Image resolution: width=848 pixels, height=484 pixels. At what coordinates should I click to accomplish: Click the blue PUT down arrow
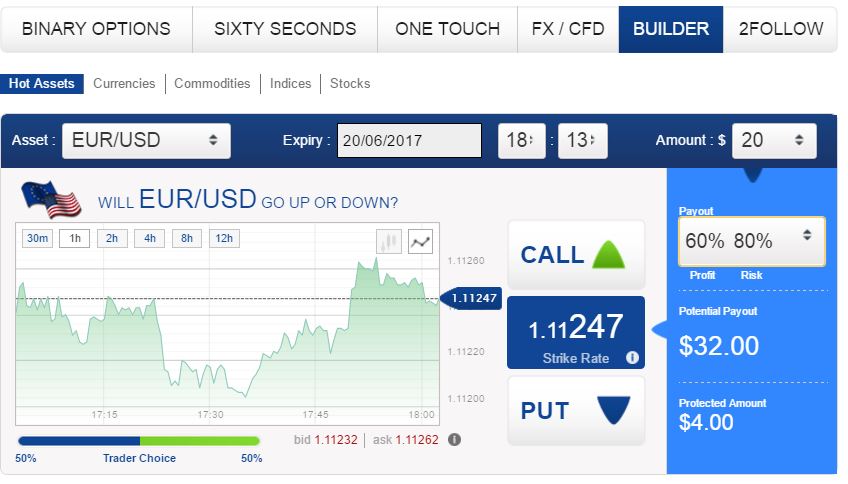point(614,410)
